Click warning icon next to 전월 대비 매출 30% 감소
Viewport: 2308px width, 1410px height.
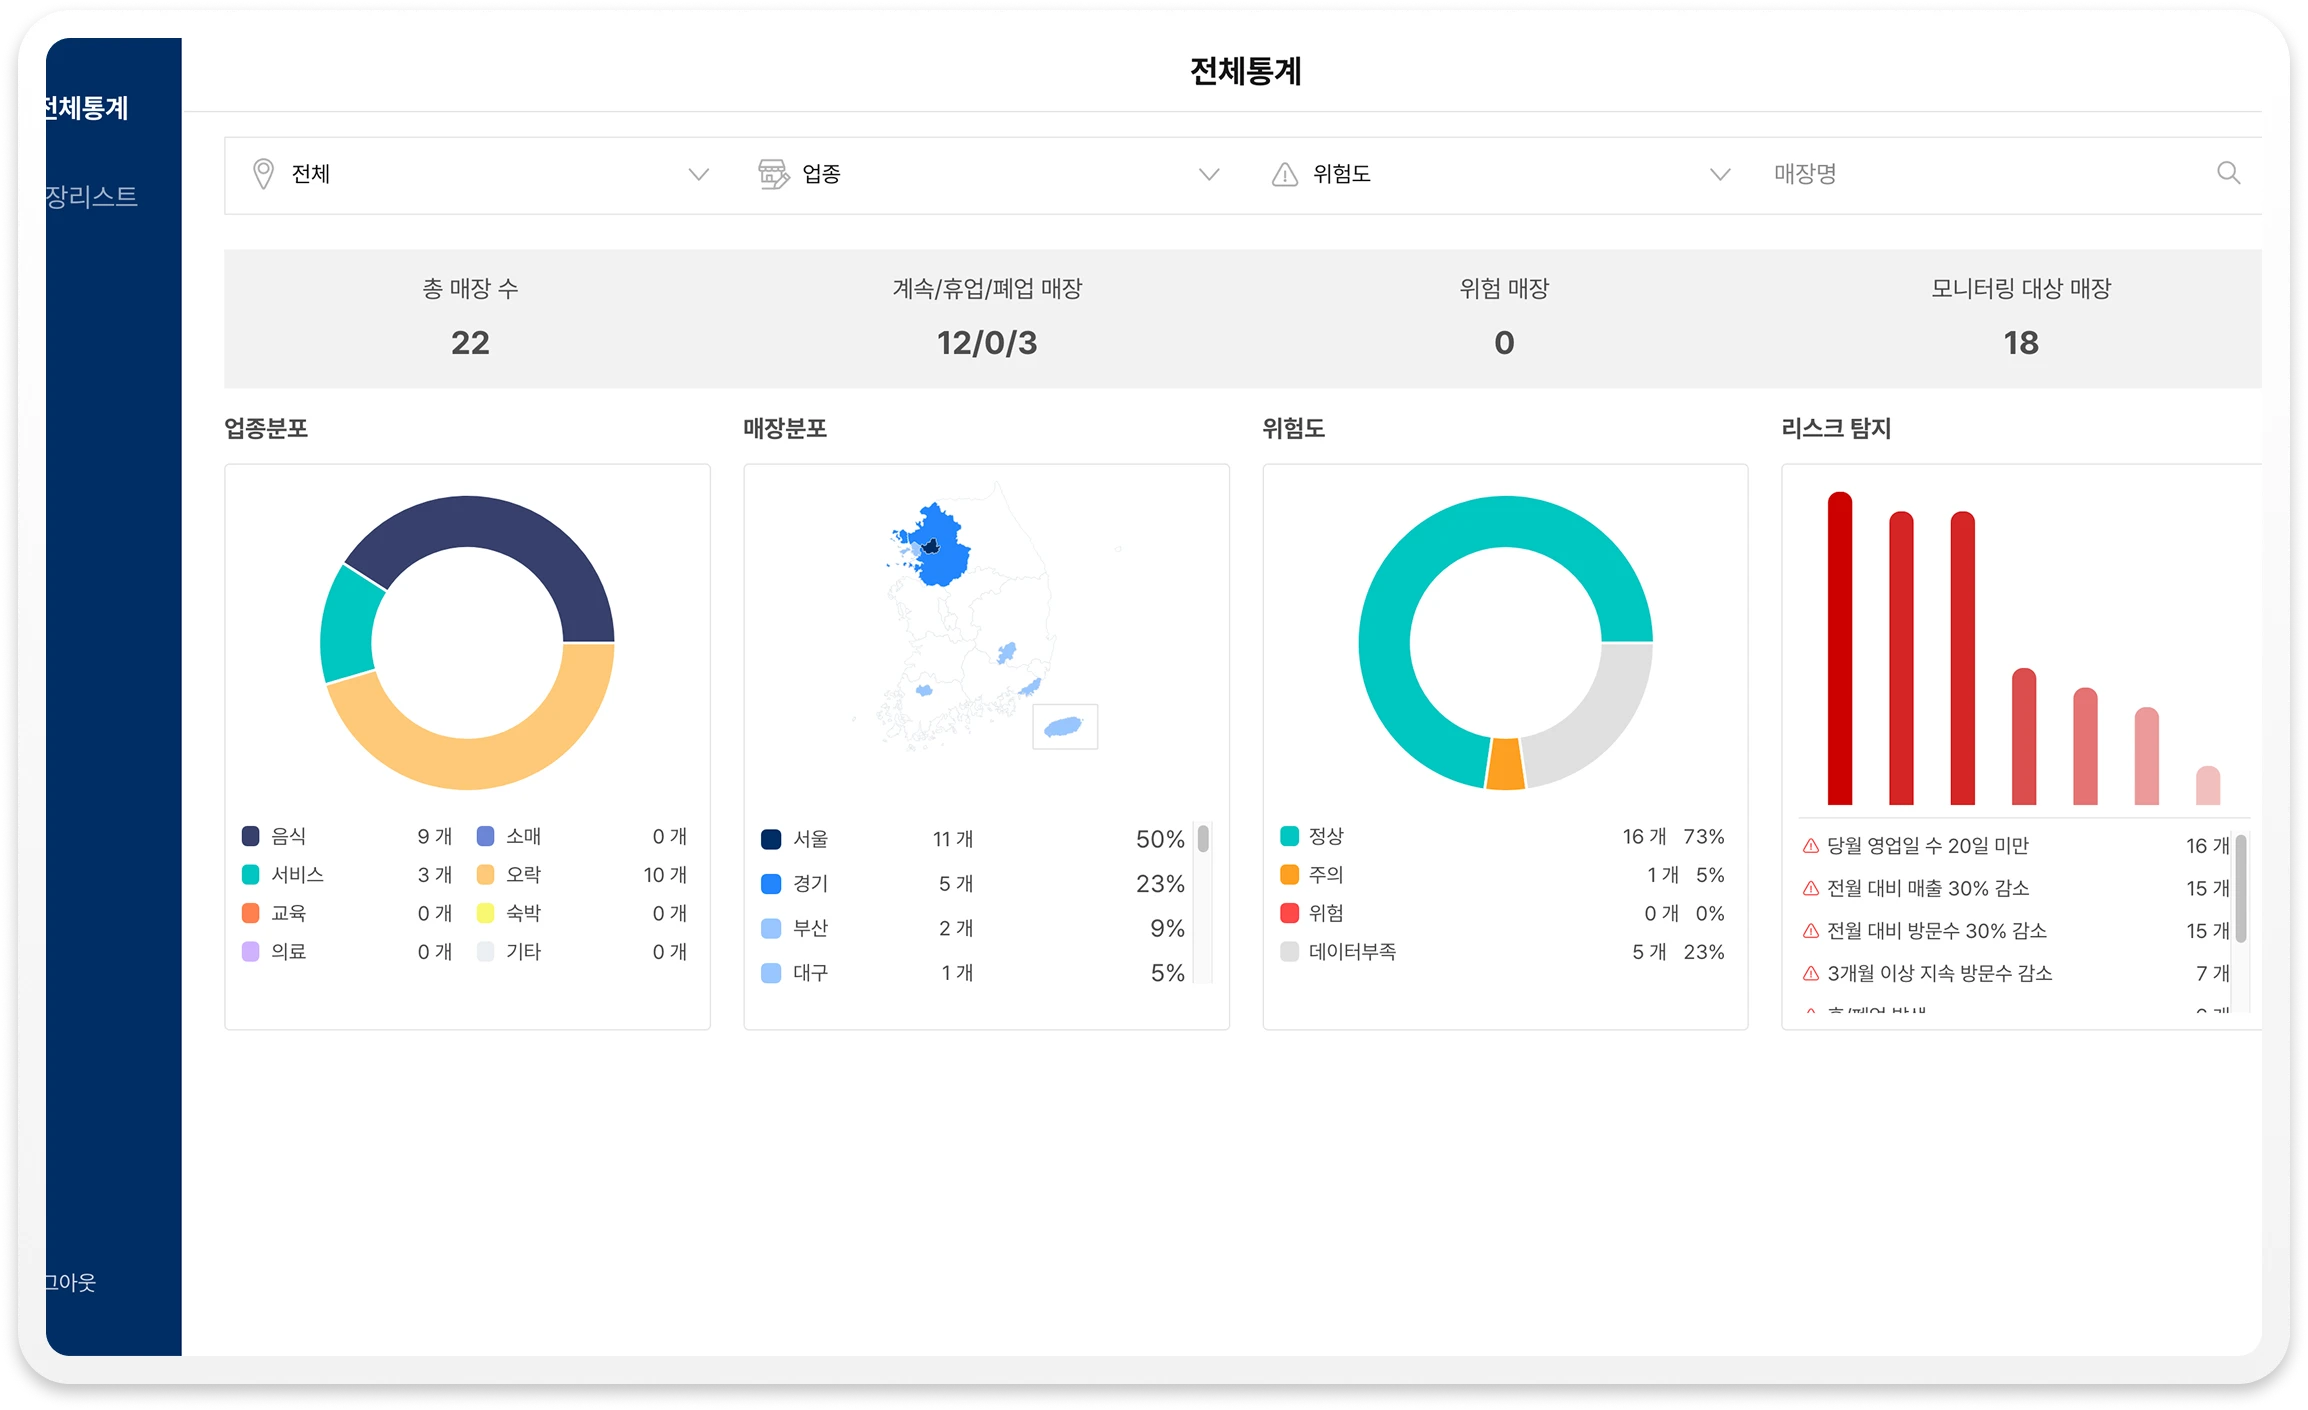pos(1810,888)
